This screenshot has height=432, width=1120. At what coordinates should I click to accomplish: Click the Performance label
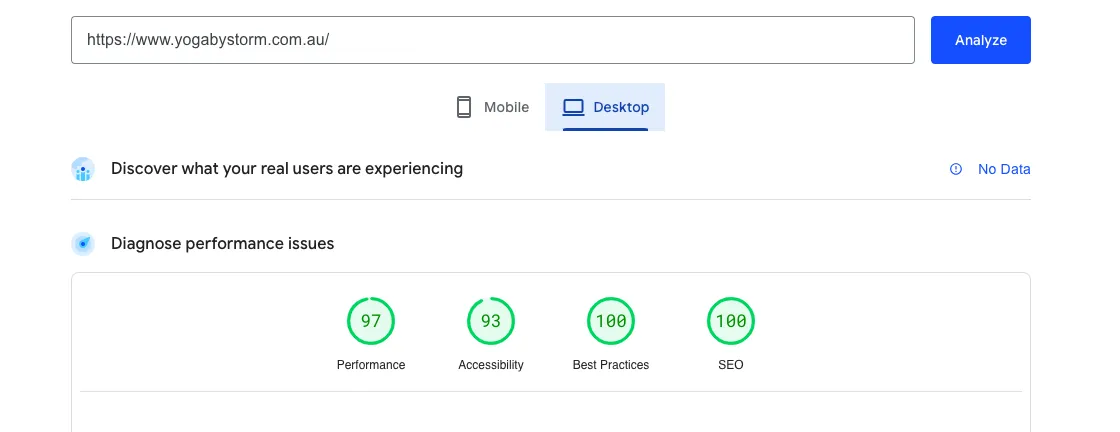tap(371, 365)
